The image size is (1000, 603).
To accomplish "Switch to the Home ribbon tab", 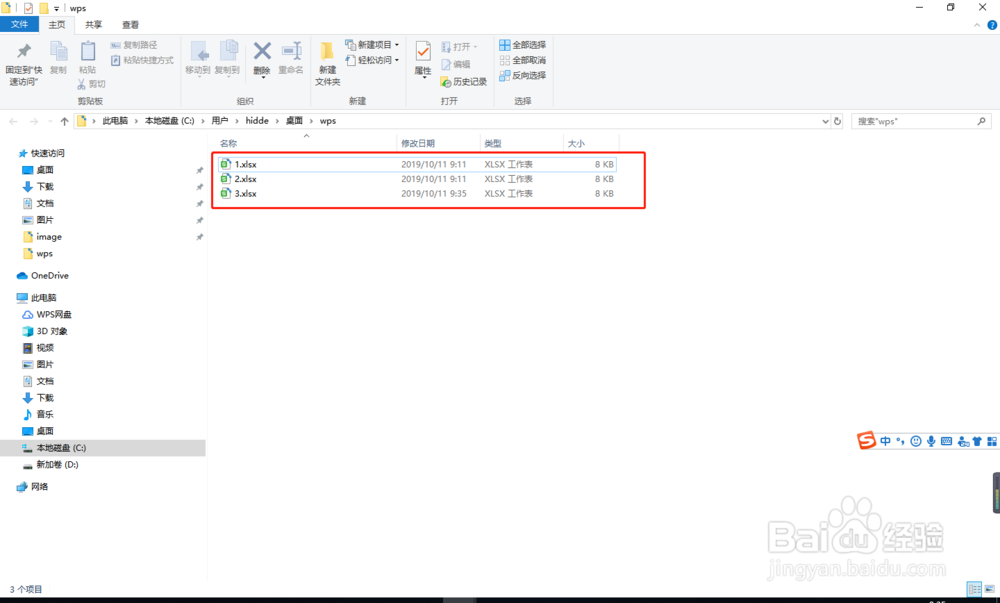I will point(57,25).
